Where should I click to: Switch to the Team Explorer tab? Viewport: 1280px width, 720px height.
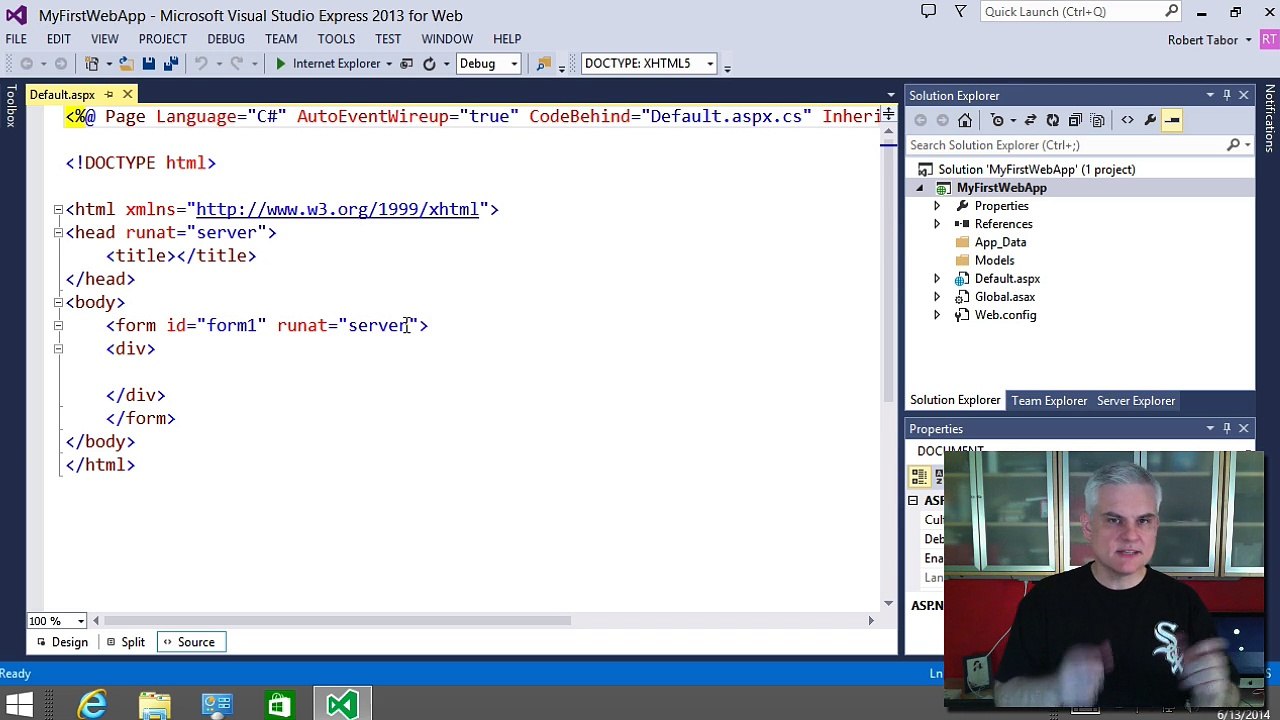[1049, 401]
